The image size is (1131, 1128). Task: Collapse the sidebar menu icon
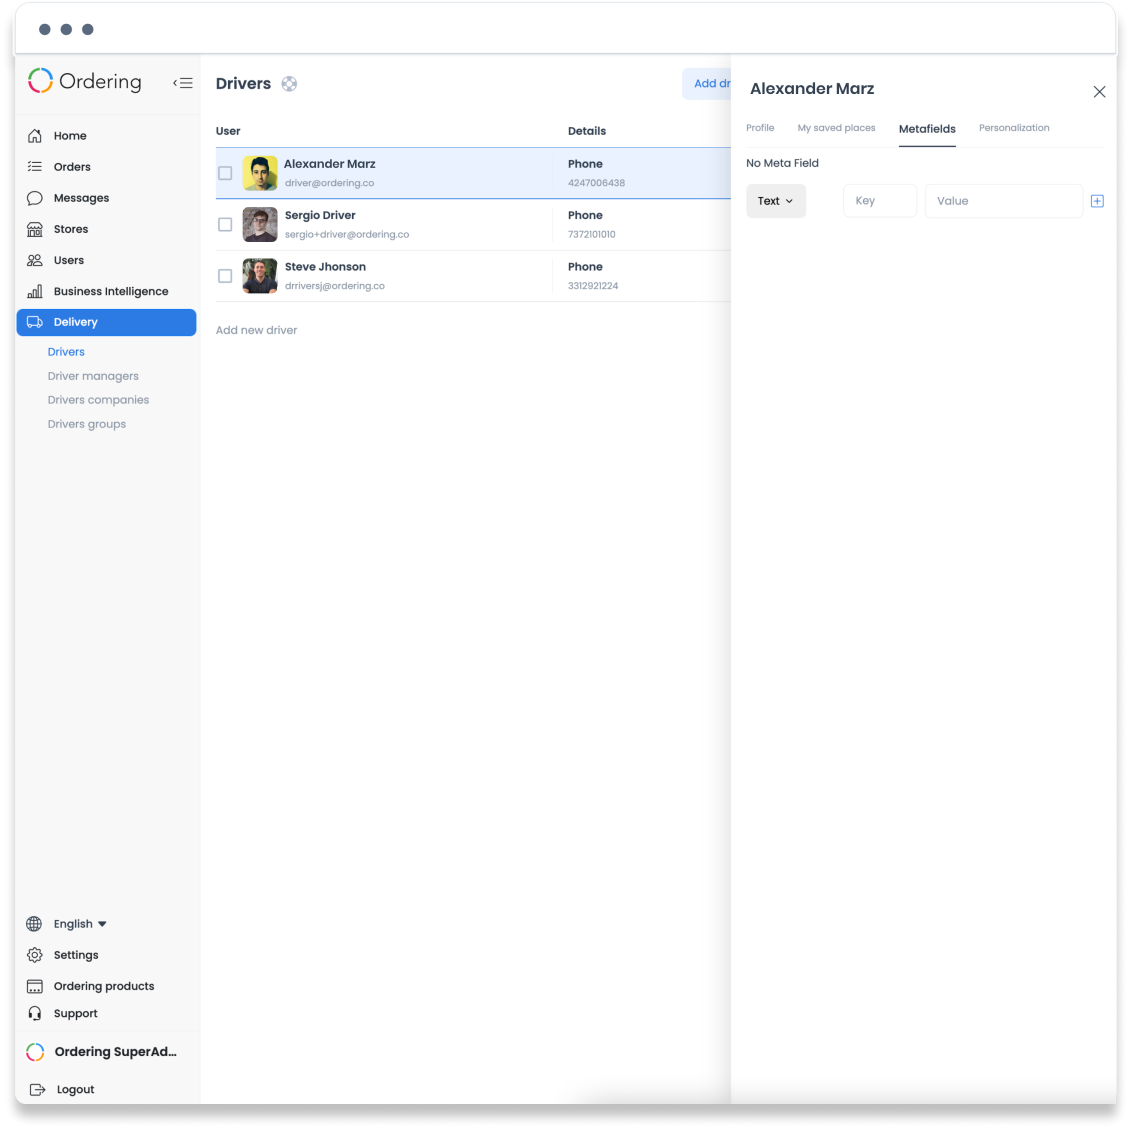[x=183, y=83]
